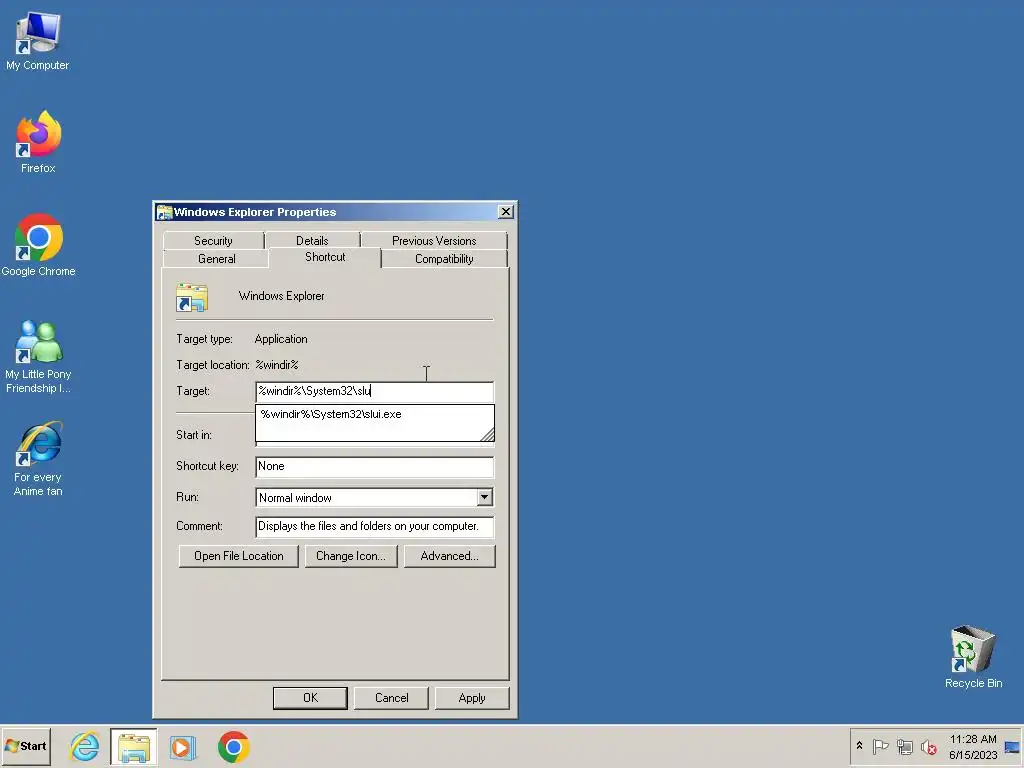Open the Previous Versions tab
The height and width of the screenshot is (768, 1024).
click(434, 240)
